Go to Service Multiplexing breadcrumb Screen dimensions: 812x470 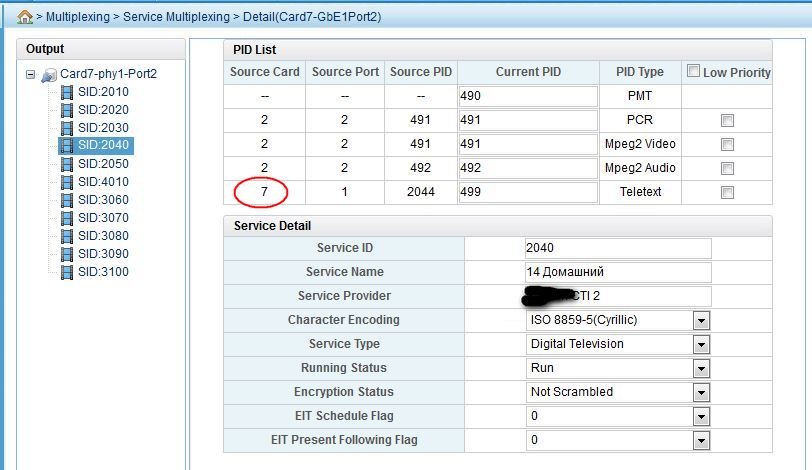click(176, 17)
